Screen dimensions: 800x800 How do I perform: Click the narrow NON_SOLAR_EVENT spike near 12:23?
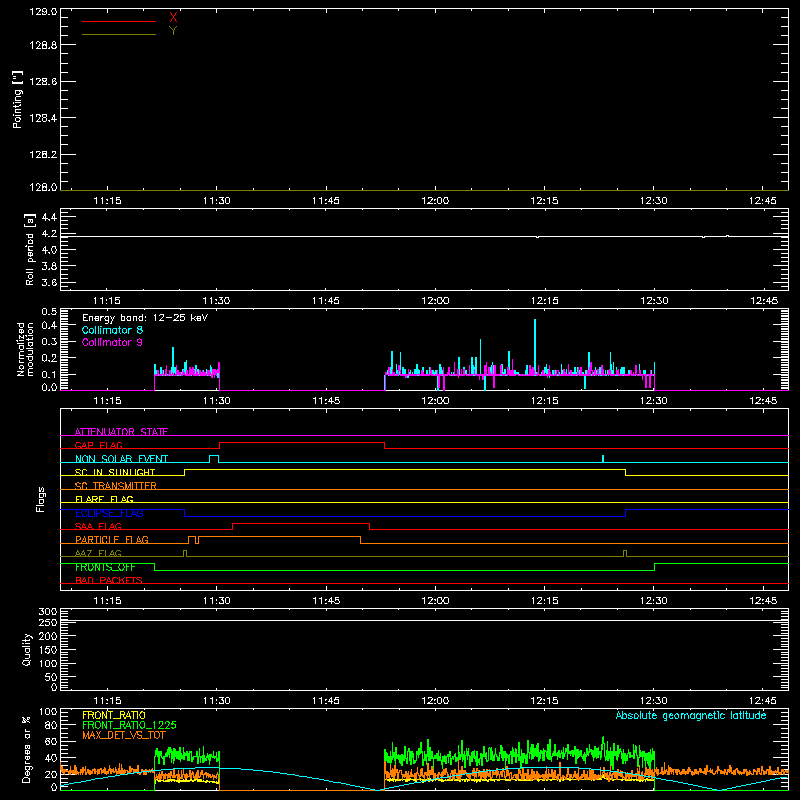[x=603, y=459]
